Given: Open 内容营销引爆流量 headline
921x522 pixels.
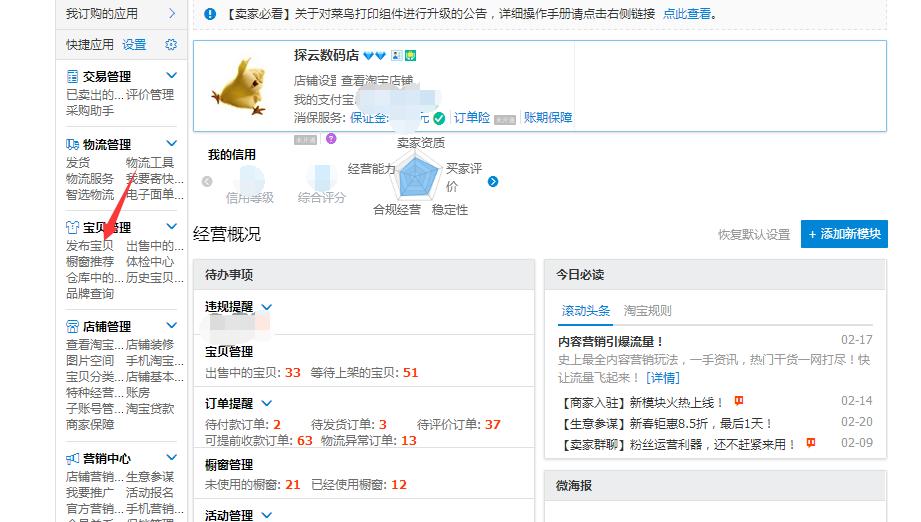Looking at the screenshot, I should 611,342.
